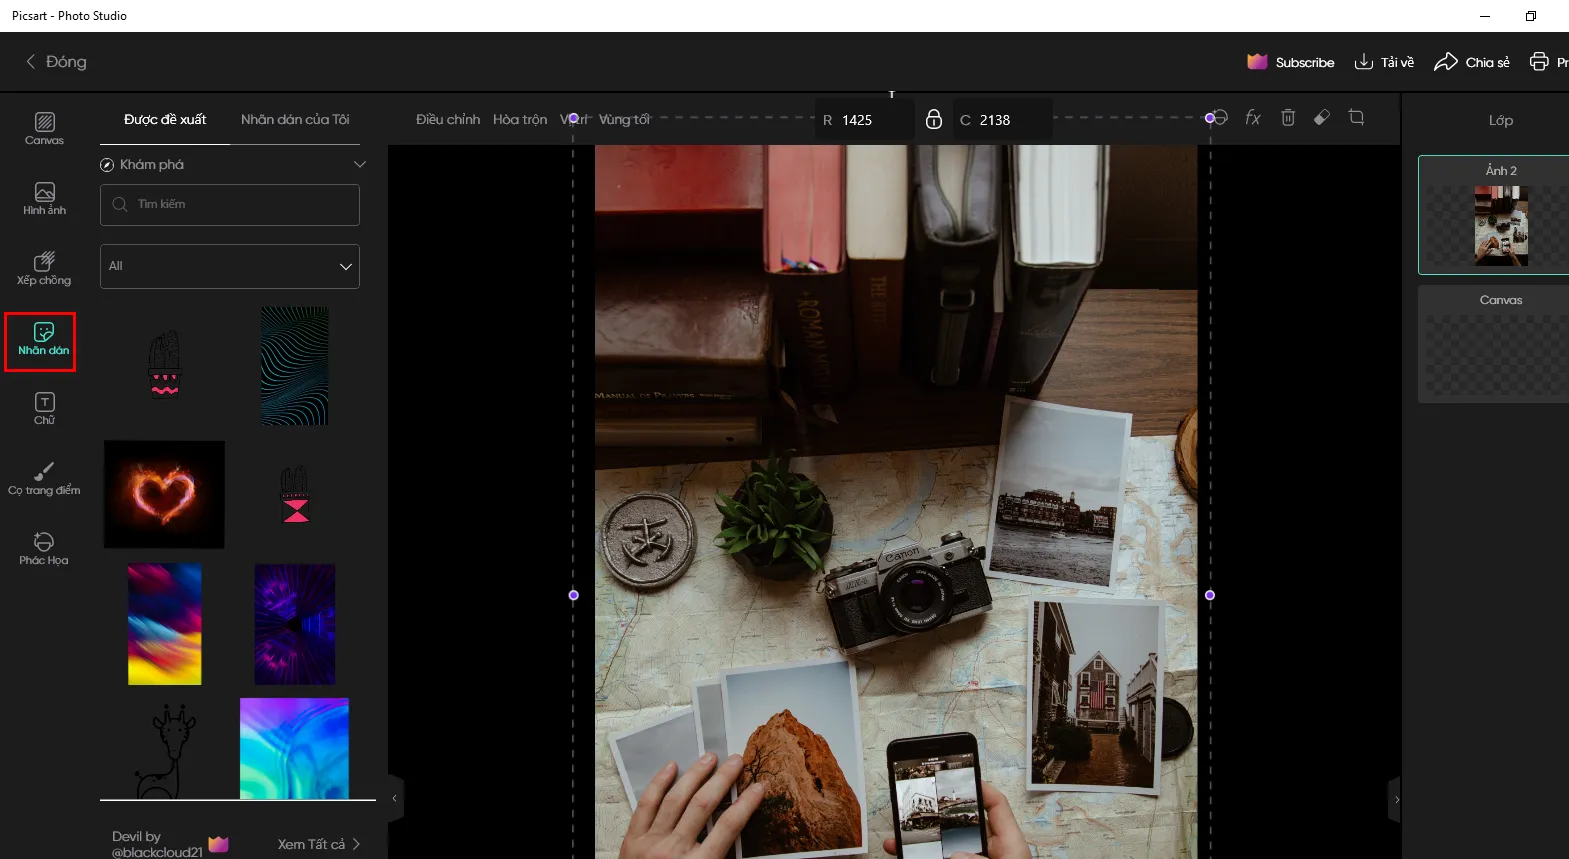
Task: Select the pink cactus sticker
Action: 164,365
